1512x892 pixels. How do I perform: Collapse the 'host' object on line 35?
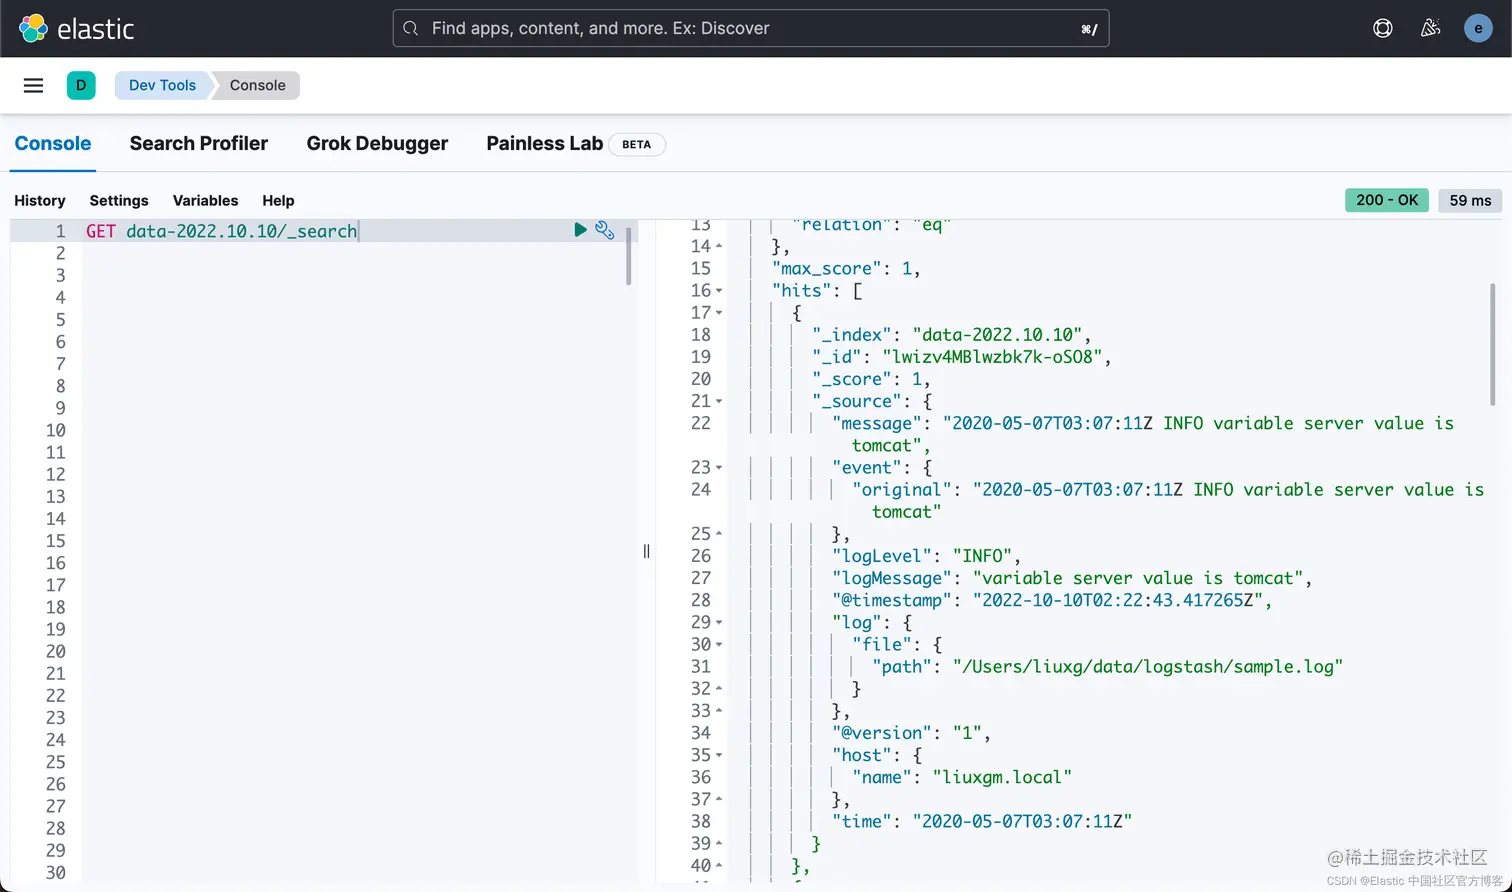coord(717,754)
